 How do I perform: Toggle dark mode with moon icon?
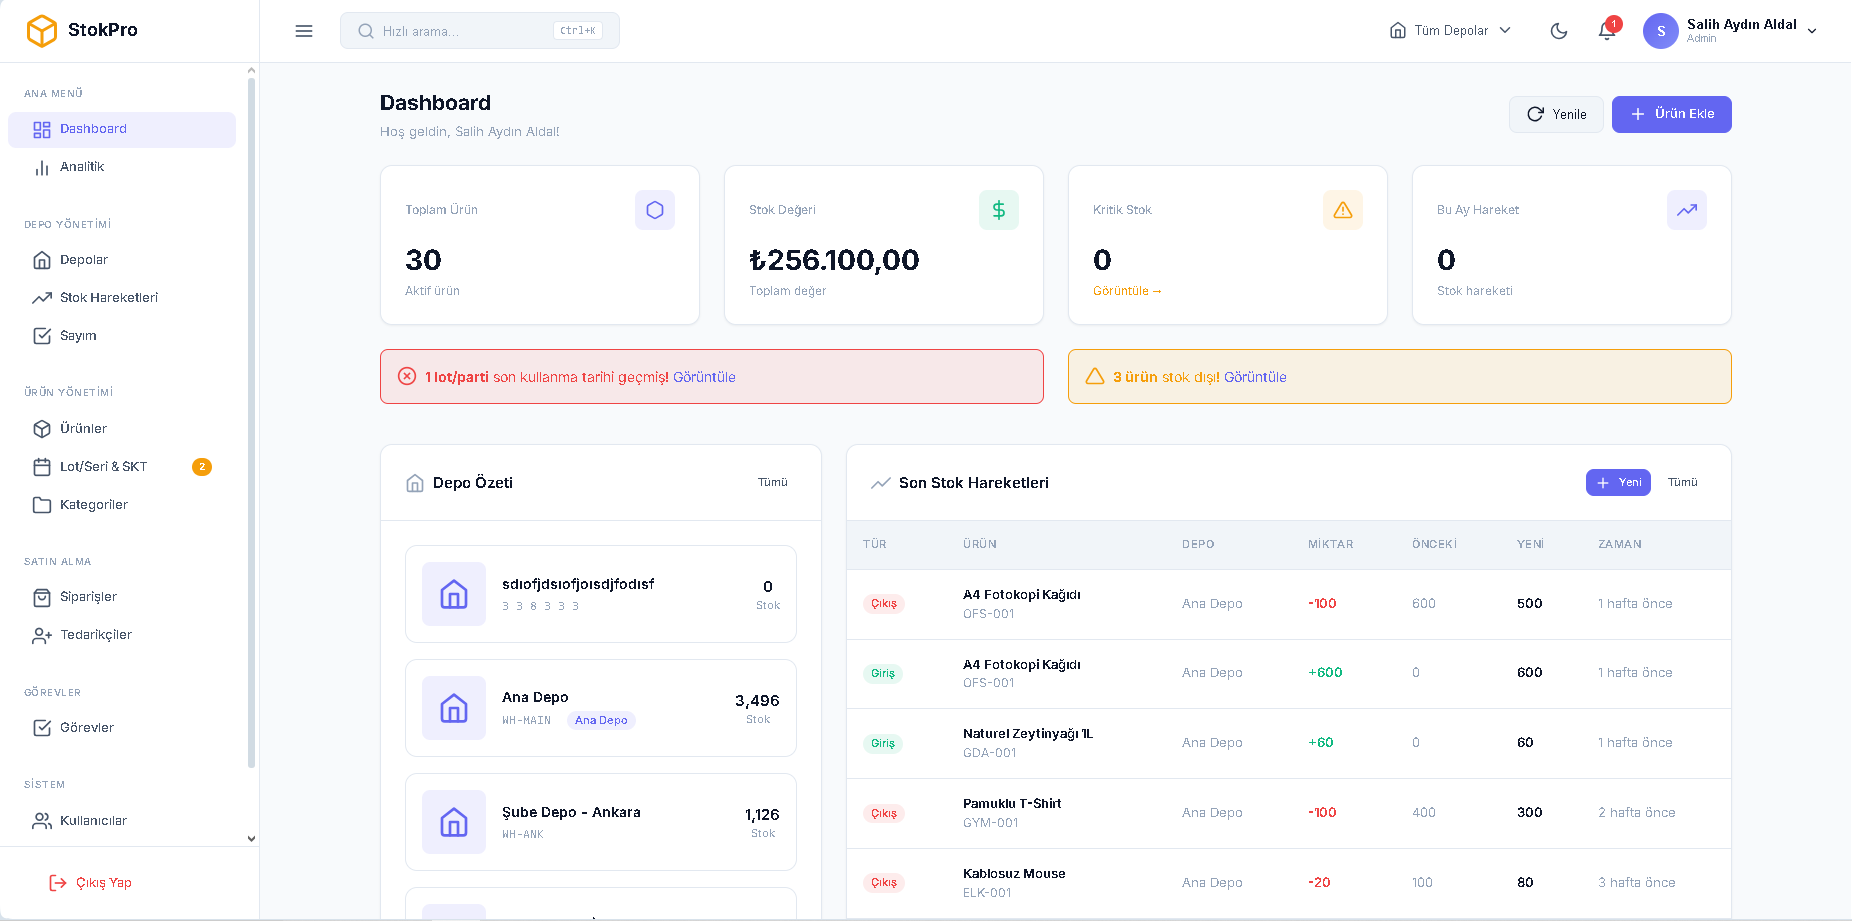tap(1558, 31)
